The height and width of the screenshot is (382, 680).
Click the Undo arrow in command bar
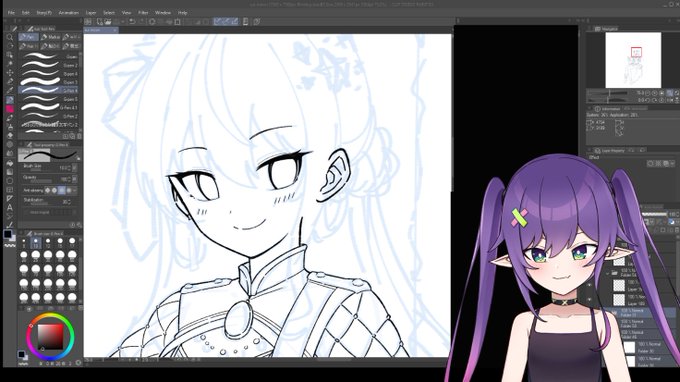coord(132,22)
